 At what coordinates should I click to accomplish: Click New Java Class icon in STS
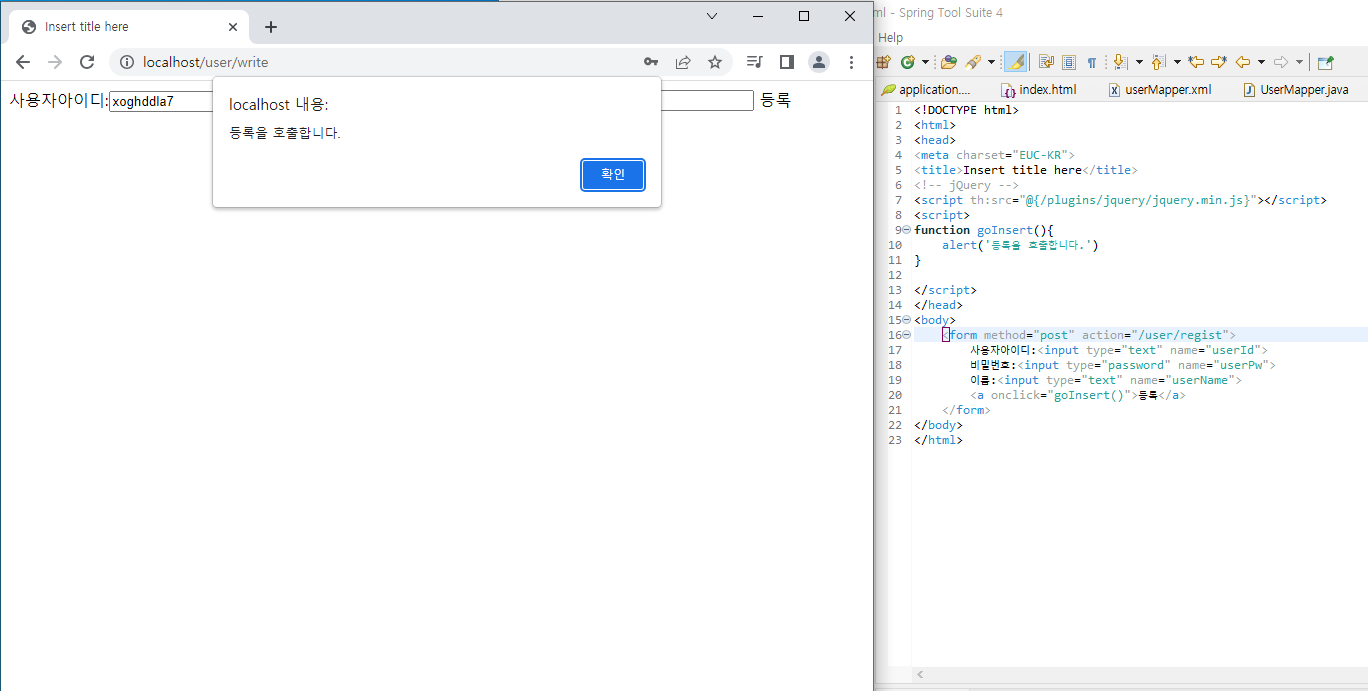point(907,62)
